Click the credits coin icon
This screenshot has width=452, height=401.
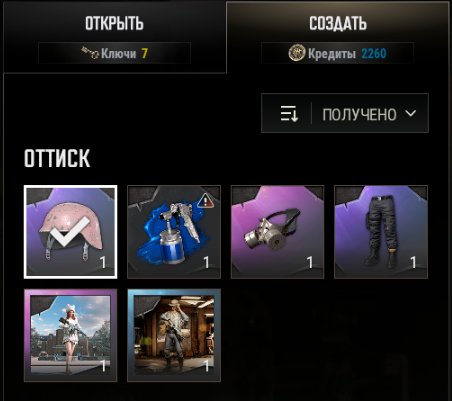(x=296, y=53)
